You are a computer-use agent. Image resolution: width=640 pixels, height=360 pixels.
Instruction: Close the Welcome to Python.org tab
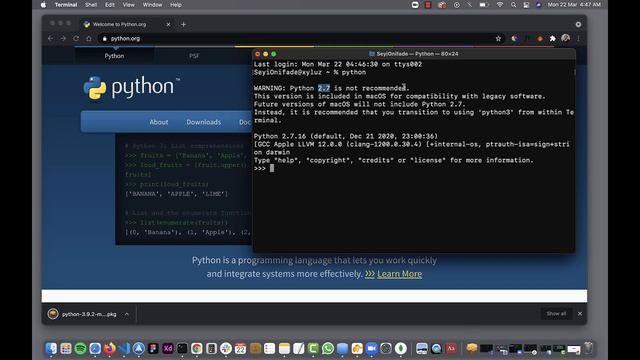click(168, 24)
